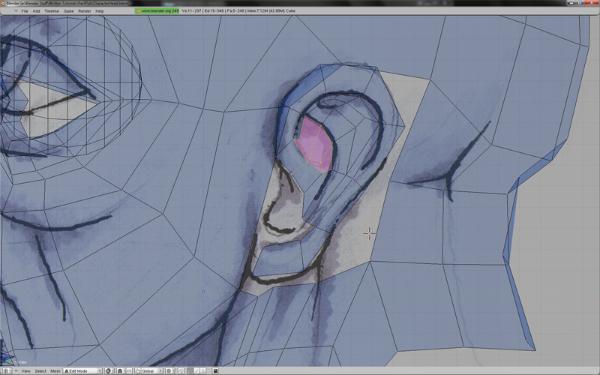Open the View menu in 3D header
This screenshot has height=375, width=600.
pyautogui.click(x=26, y=371)
